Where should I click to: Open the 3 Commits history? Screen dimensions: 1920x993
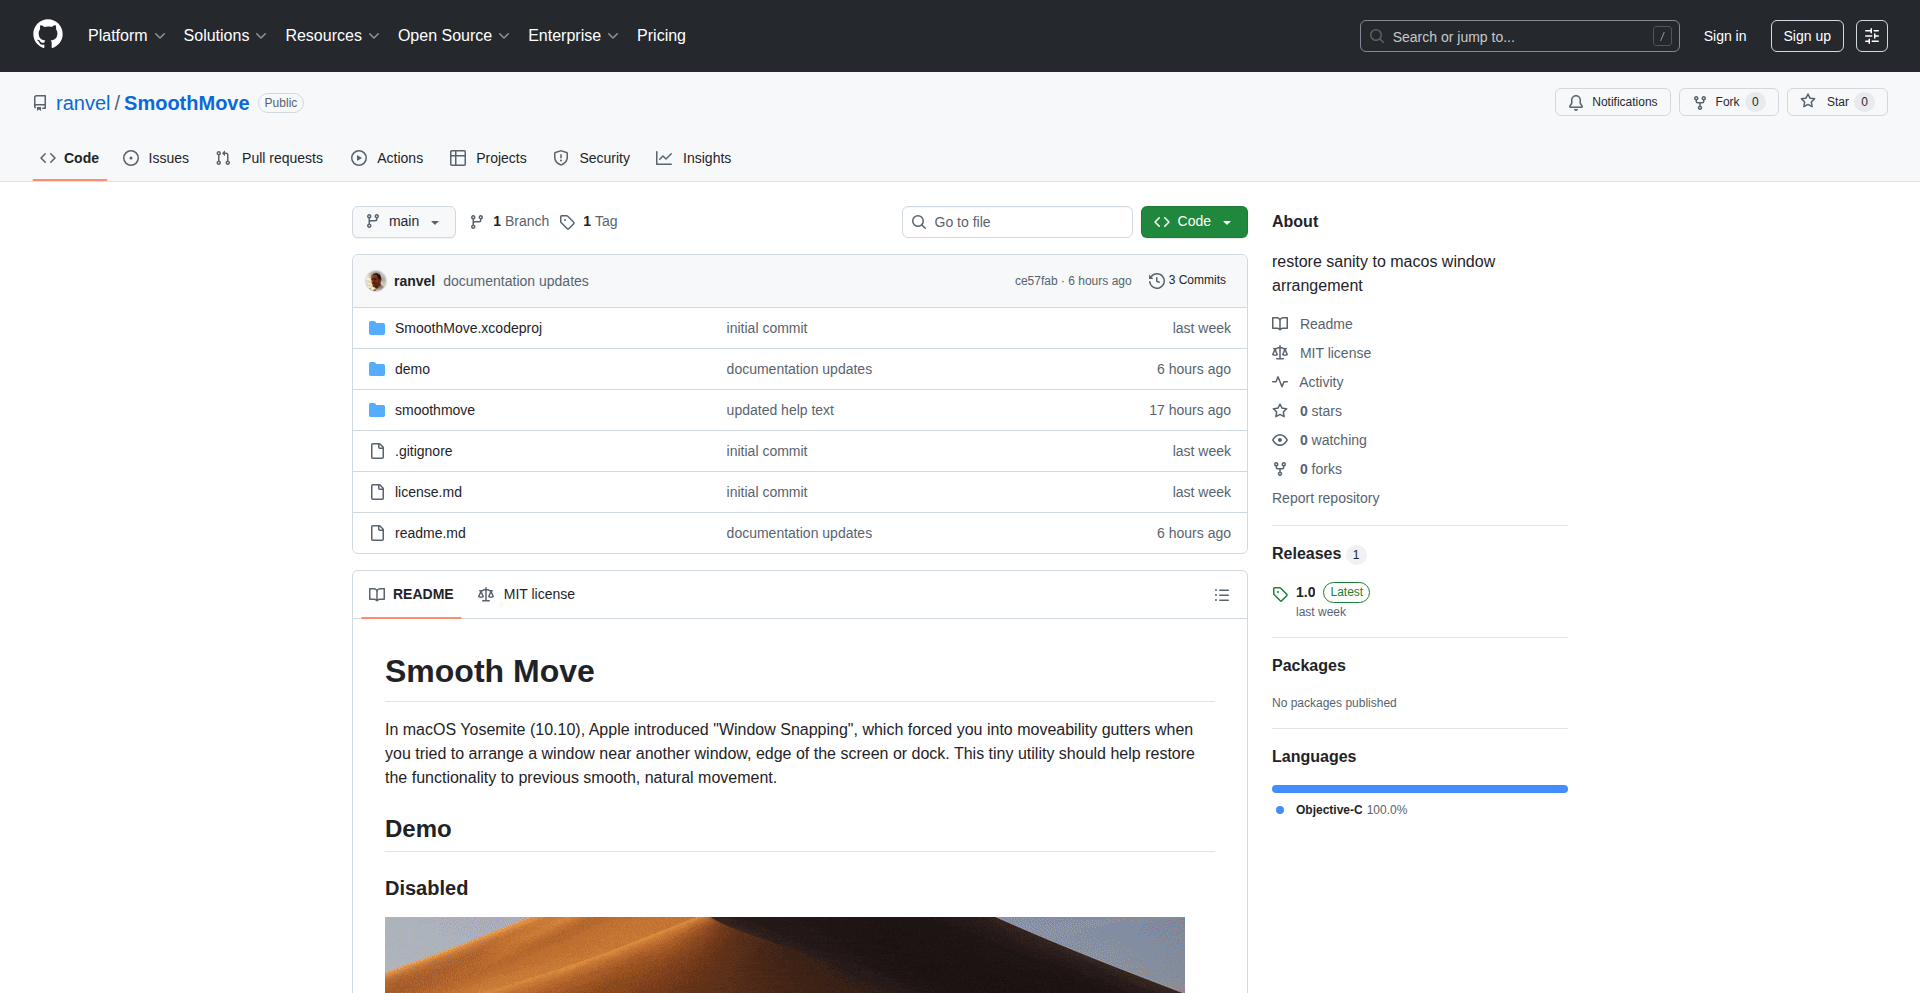(1187, 281)
